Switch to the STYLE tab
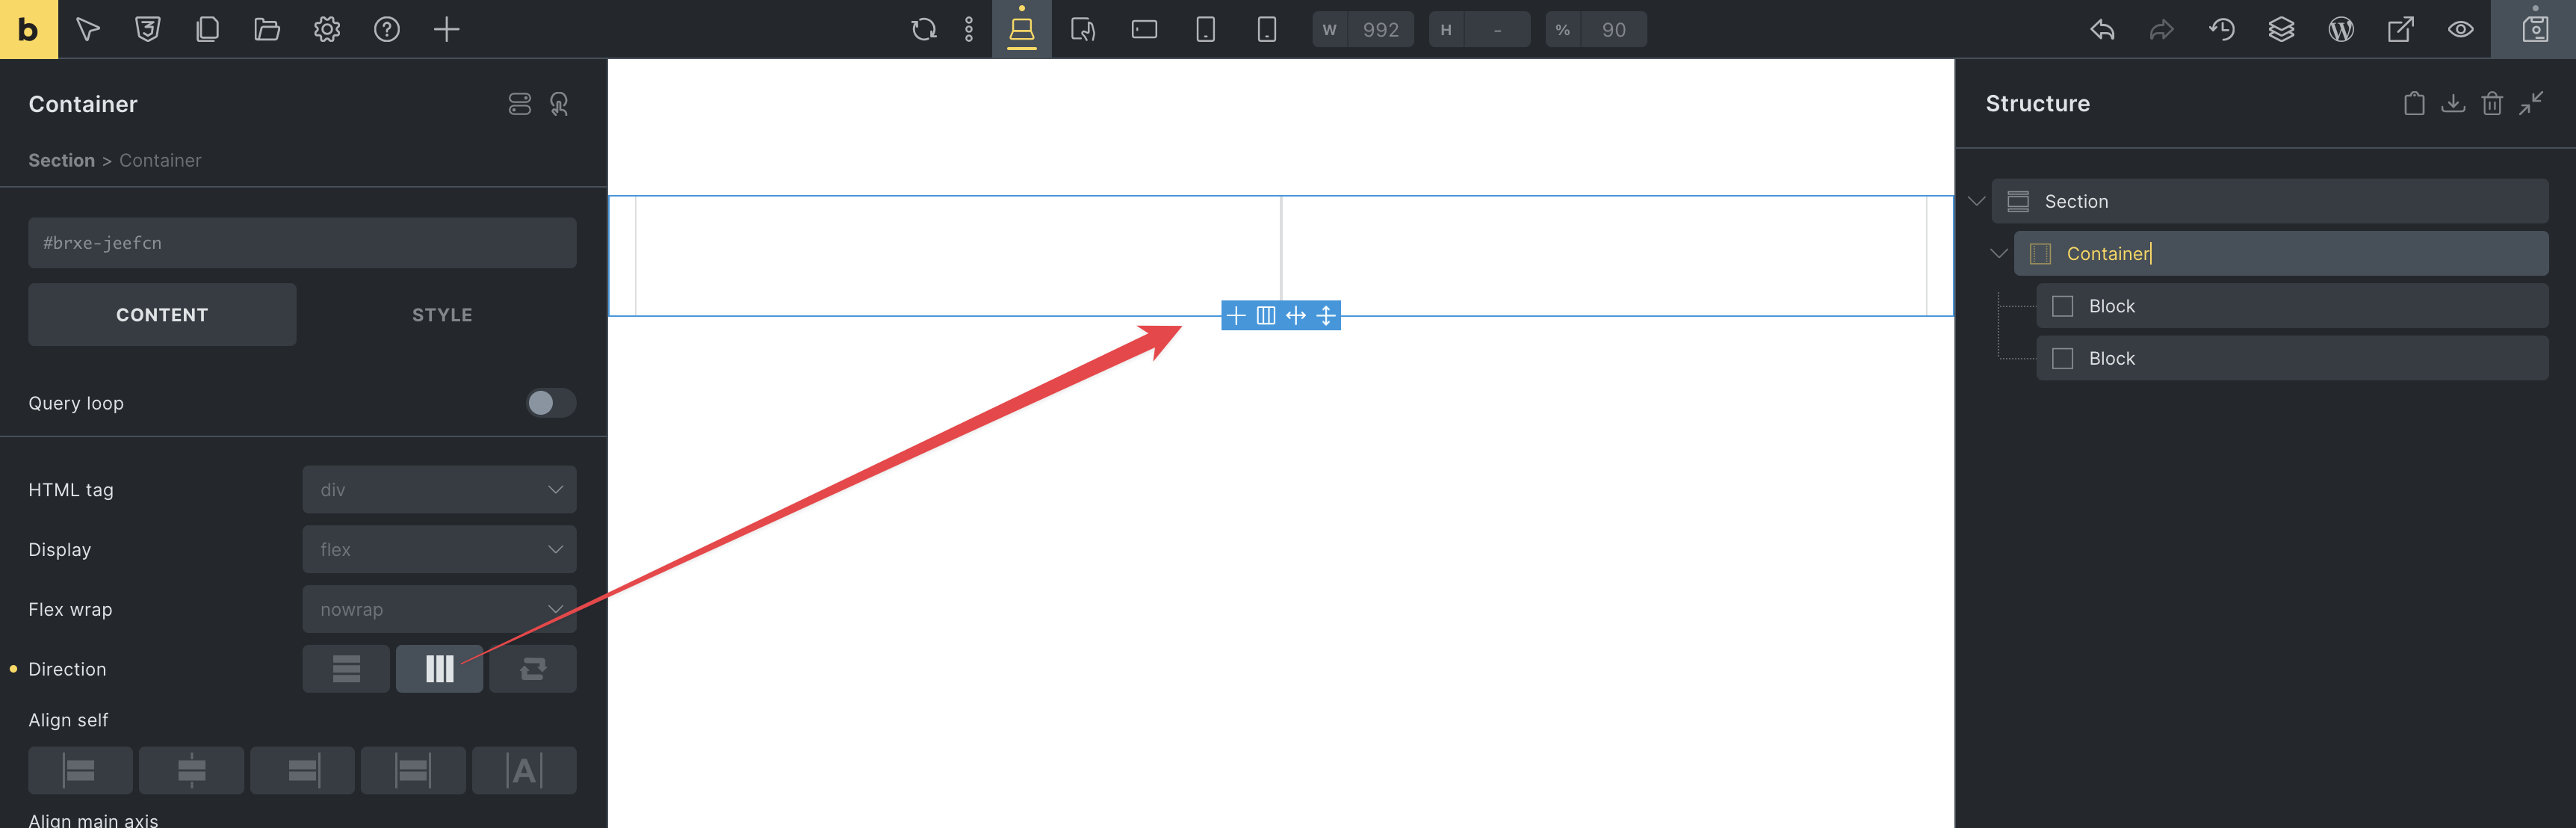 tap(442, 315)
